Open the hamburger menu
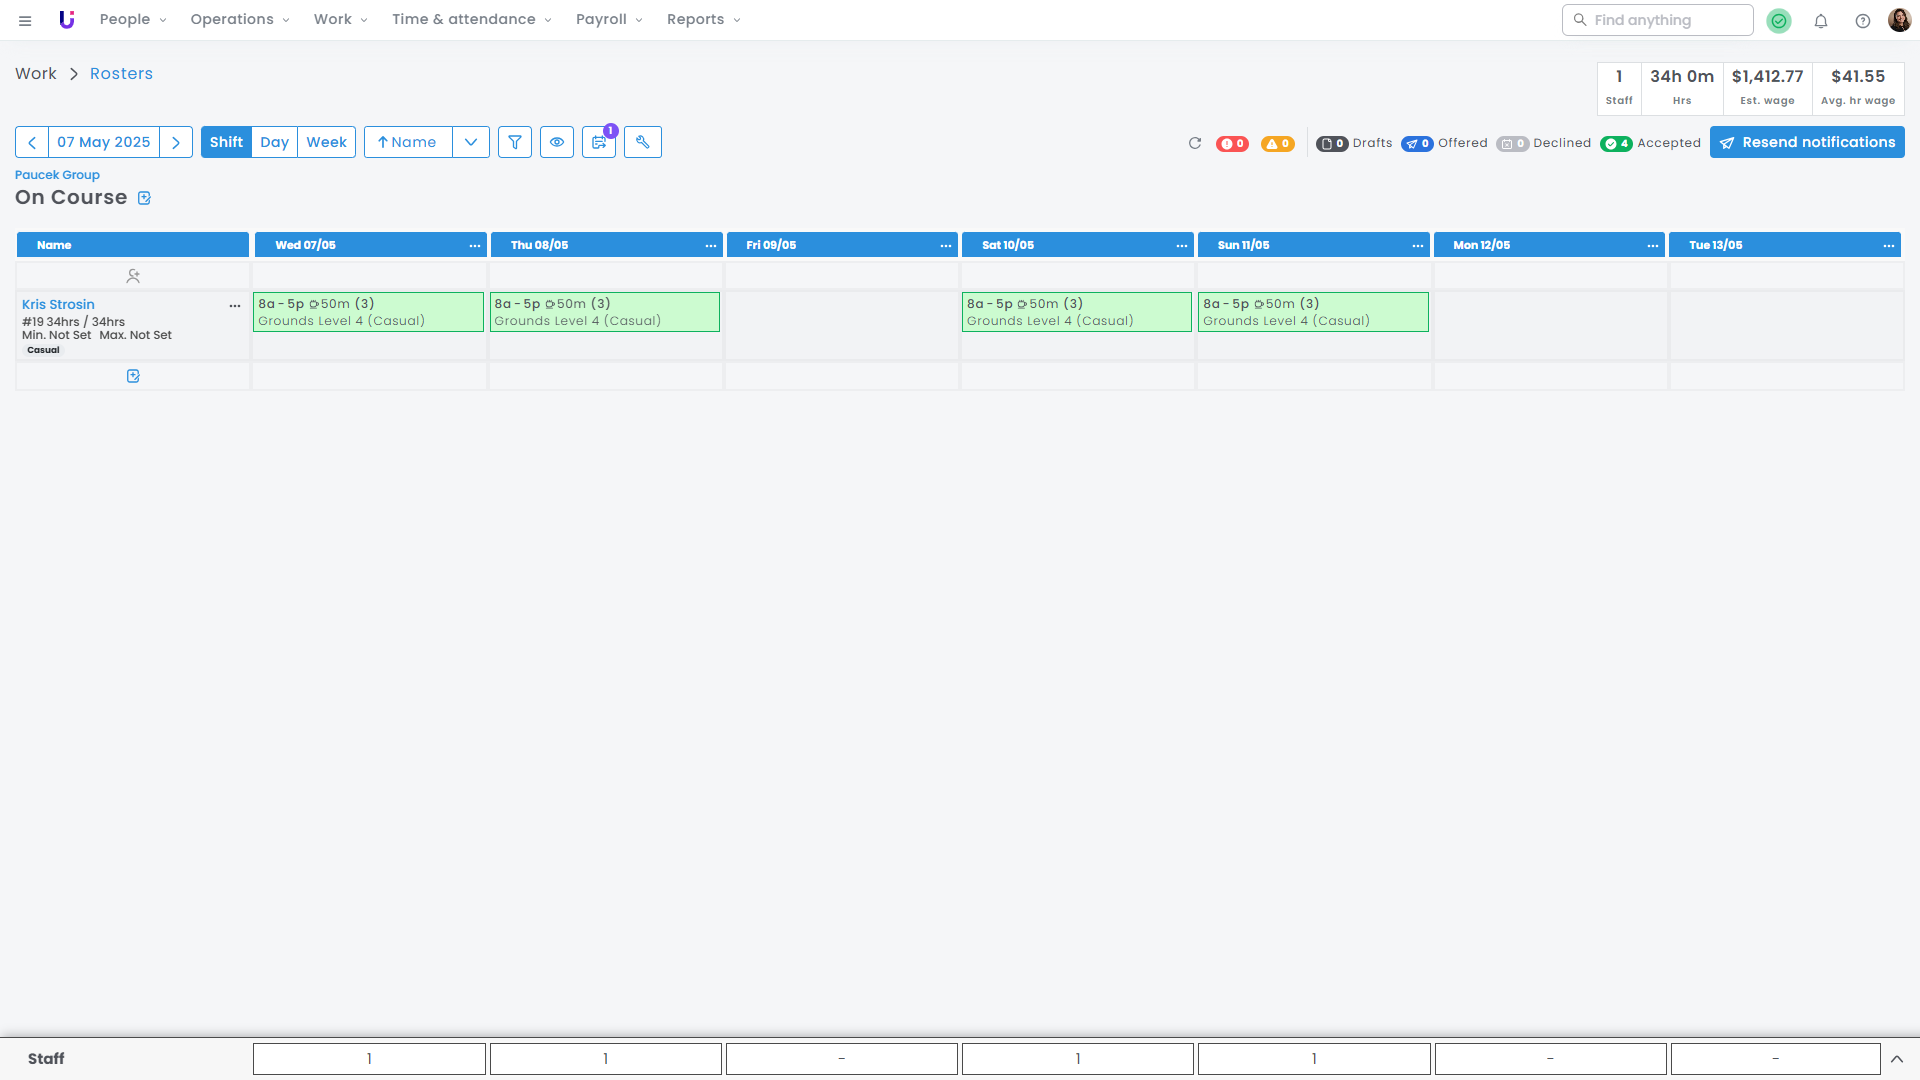Viewport: 1920px width, 1080px height. click(x=25, y=20)
